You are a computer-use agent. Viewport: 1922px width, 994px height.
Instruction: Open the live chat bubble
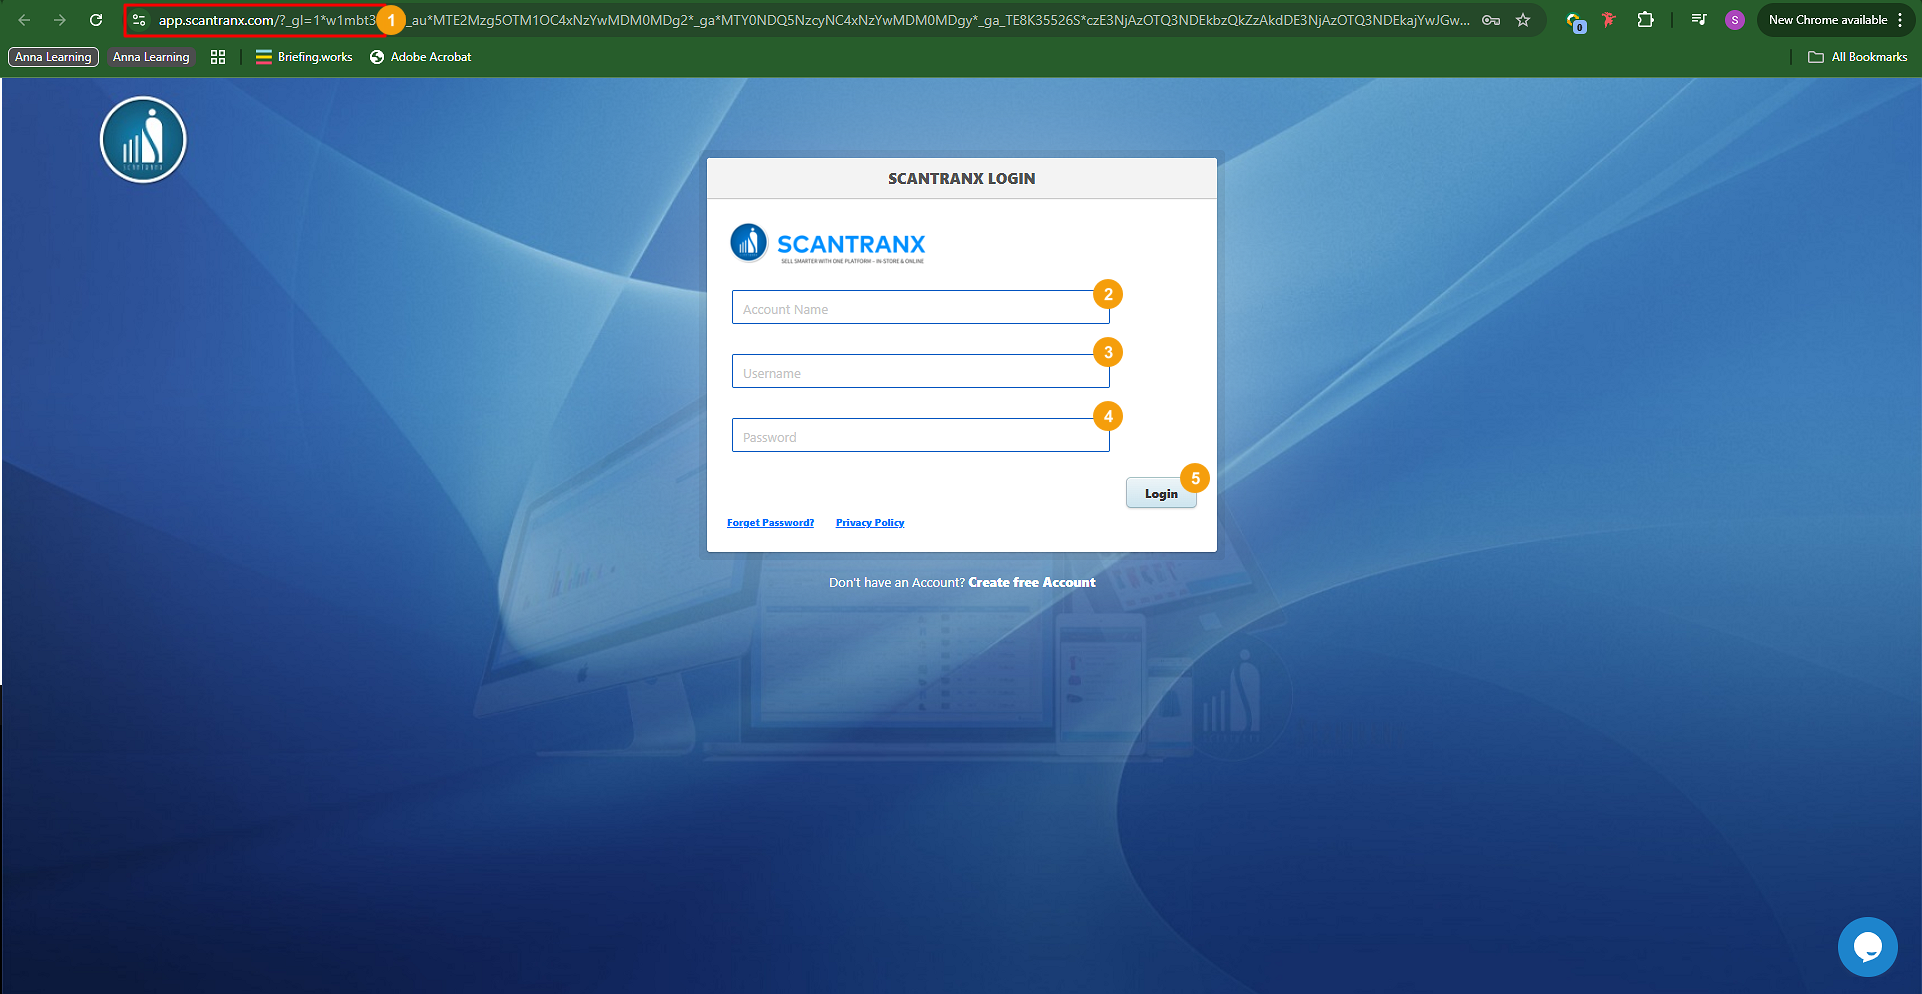point(1867,946)
